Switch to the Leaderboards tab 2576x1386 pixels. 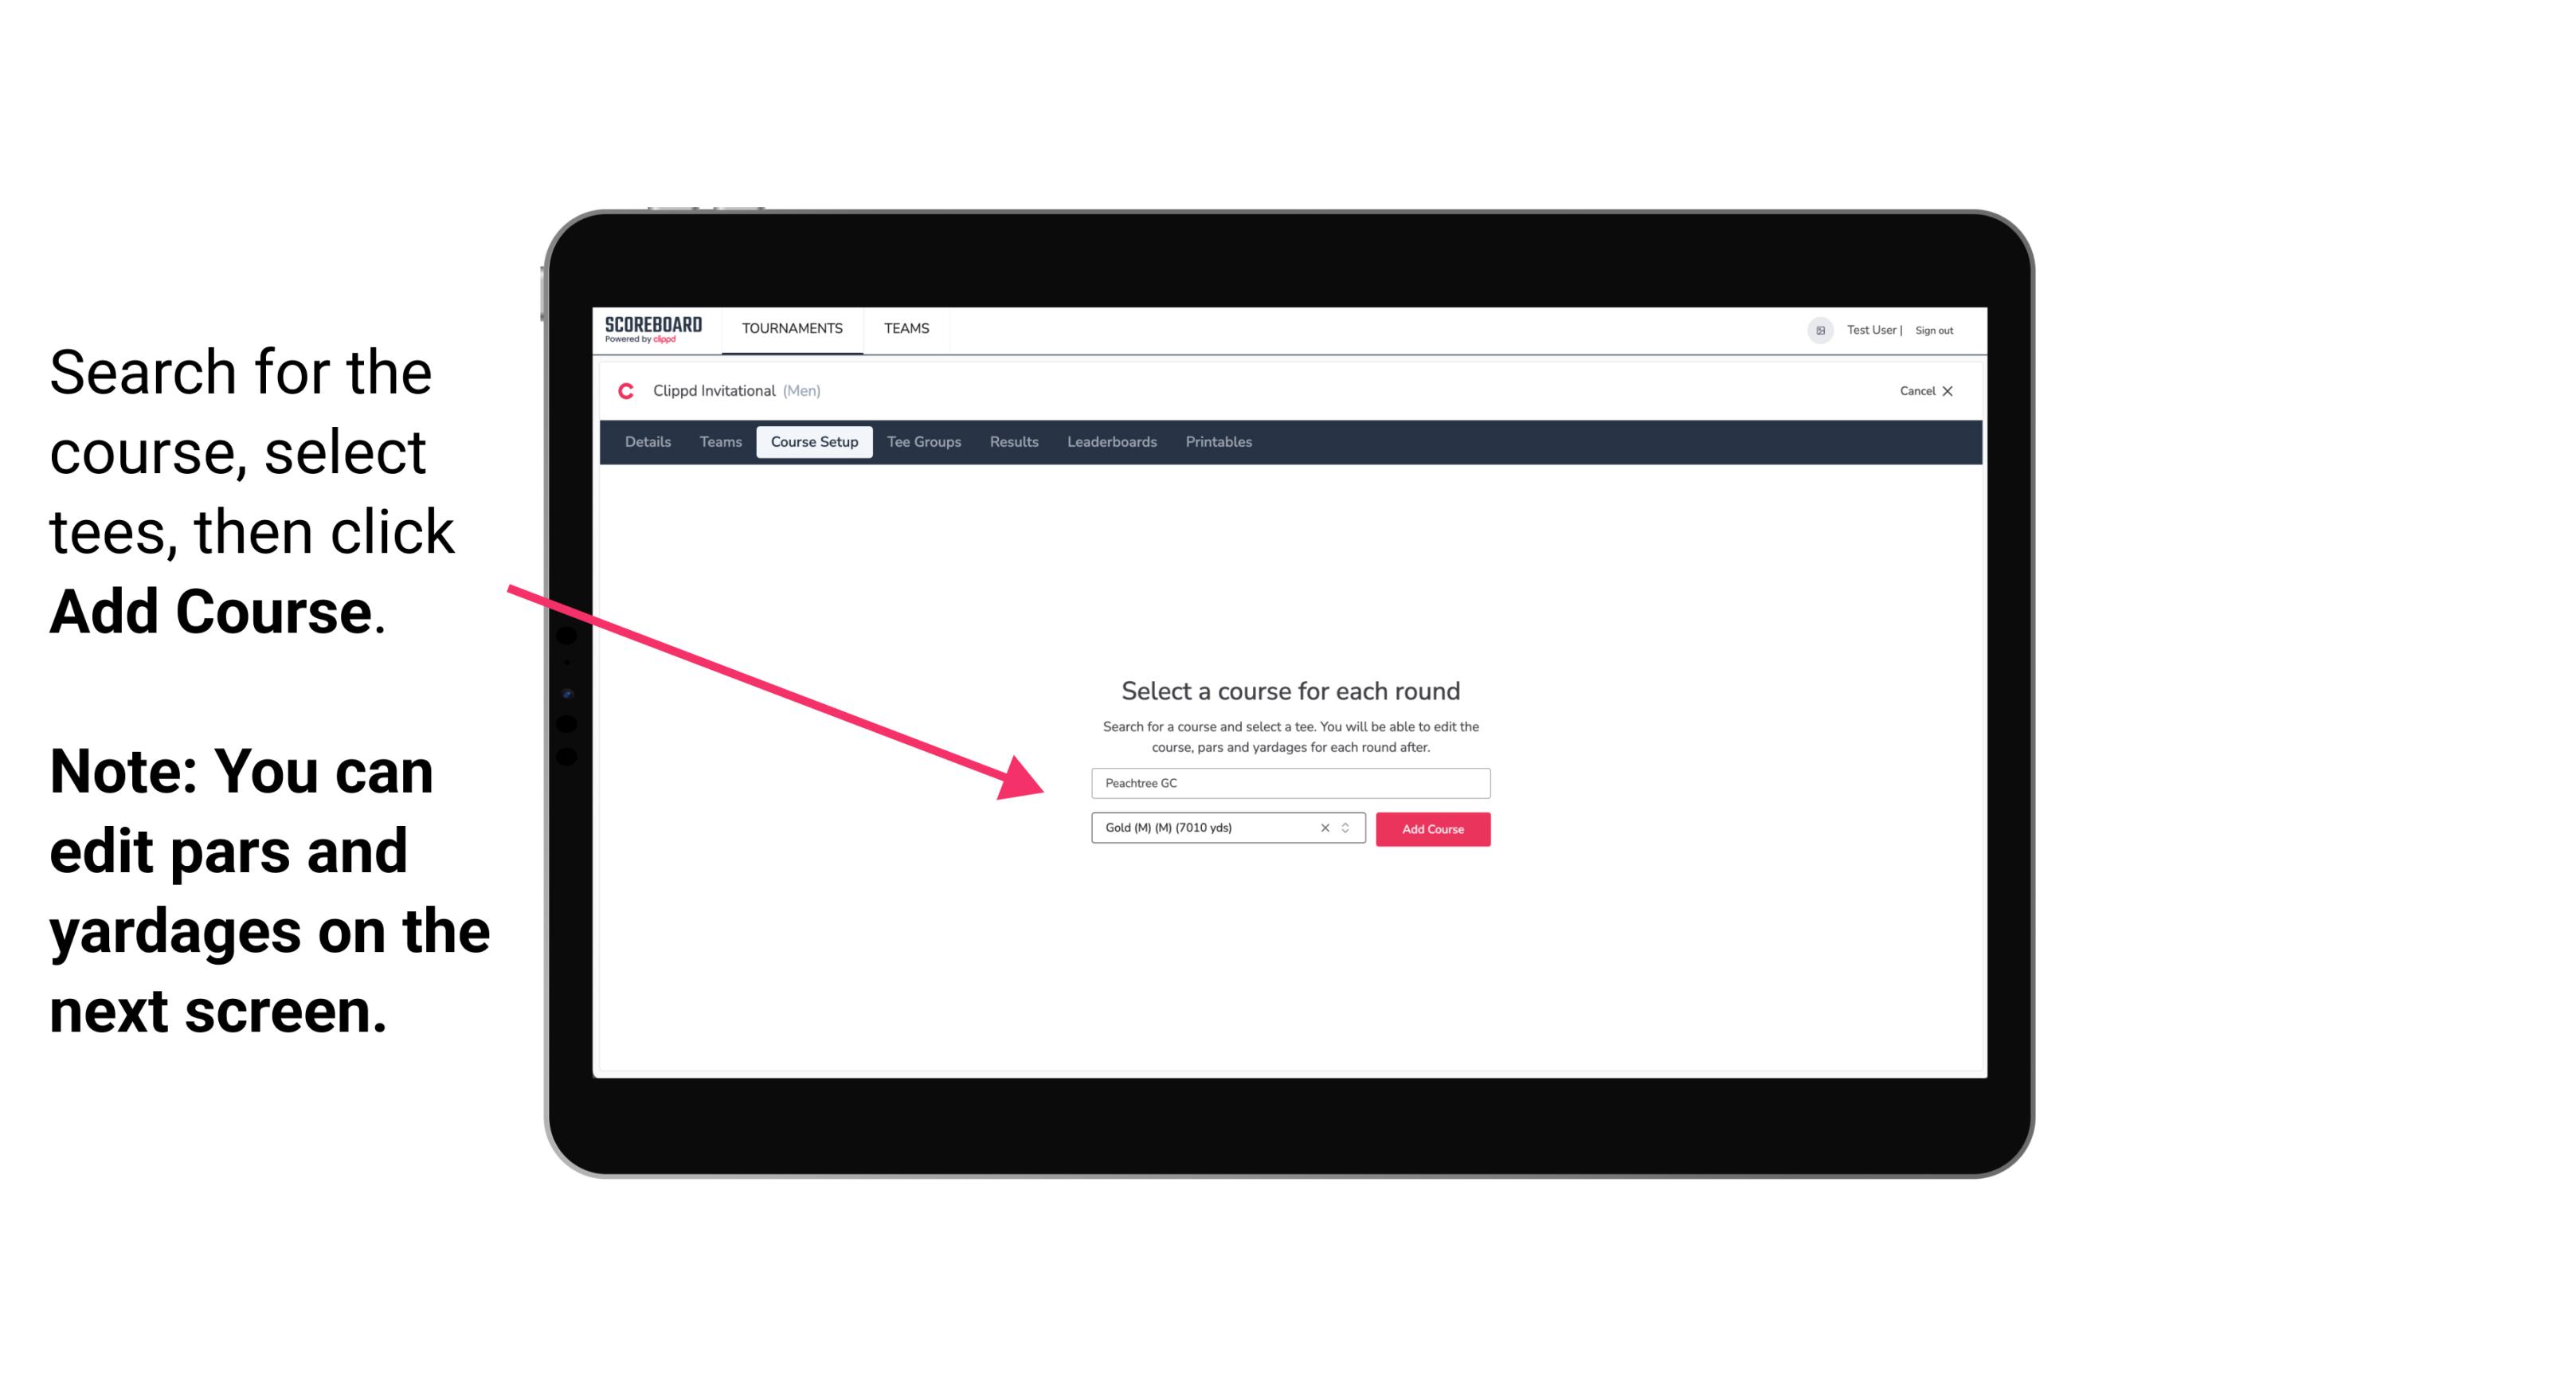(x=1110, y=442)
